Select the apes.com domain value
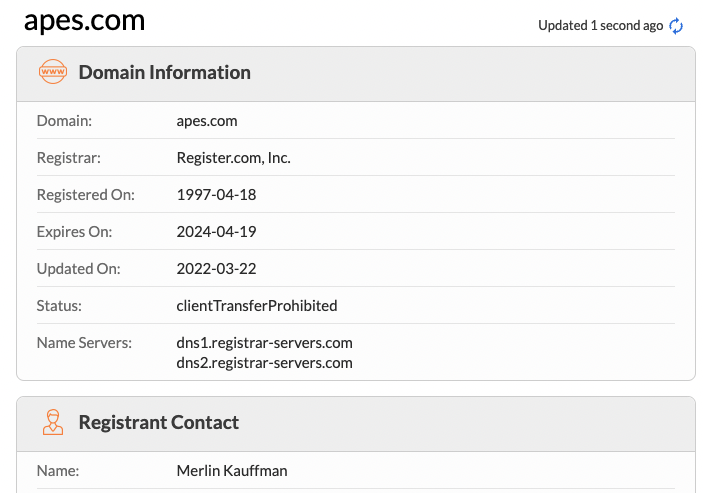 [207, 121]
